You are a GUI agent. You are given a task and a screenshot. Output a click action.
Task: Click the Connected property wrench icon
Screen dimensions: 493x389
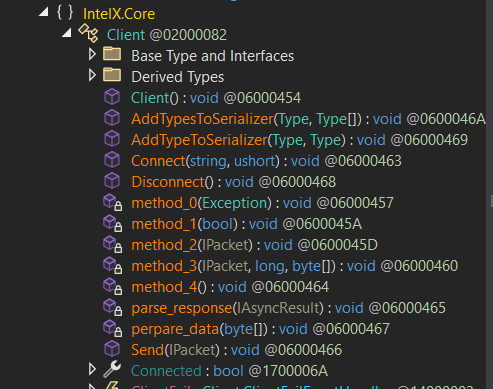tap(112, 369)
